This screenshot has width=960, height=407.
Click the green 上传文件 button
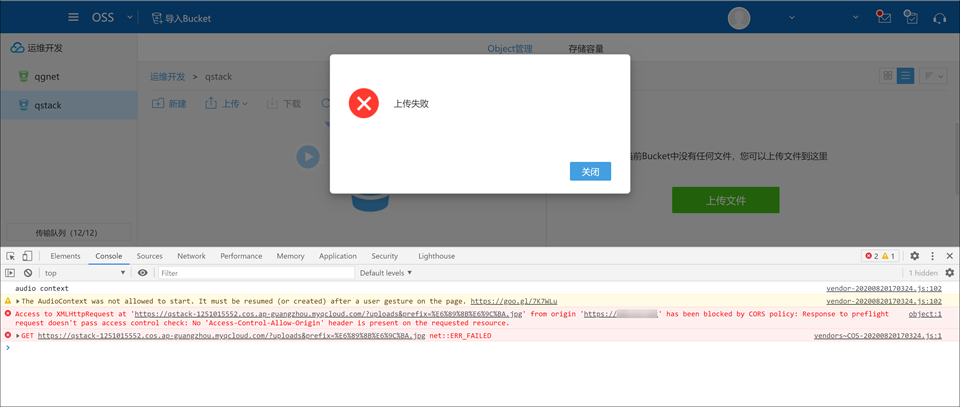726,200
